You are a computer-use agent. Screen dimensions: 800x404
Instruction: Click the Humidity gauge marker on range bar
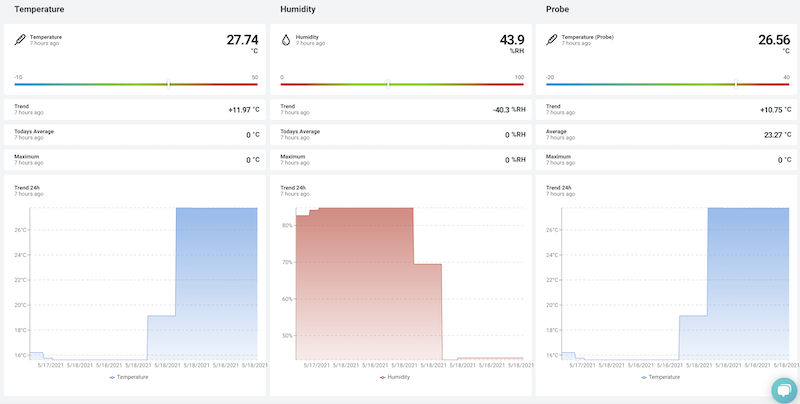[x=387, y=84]
